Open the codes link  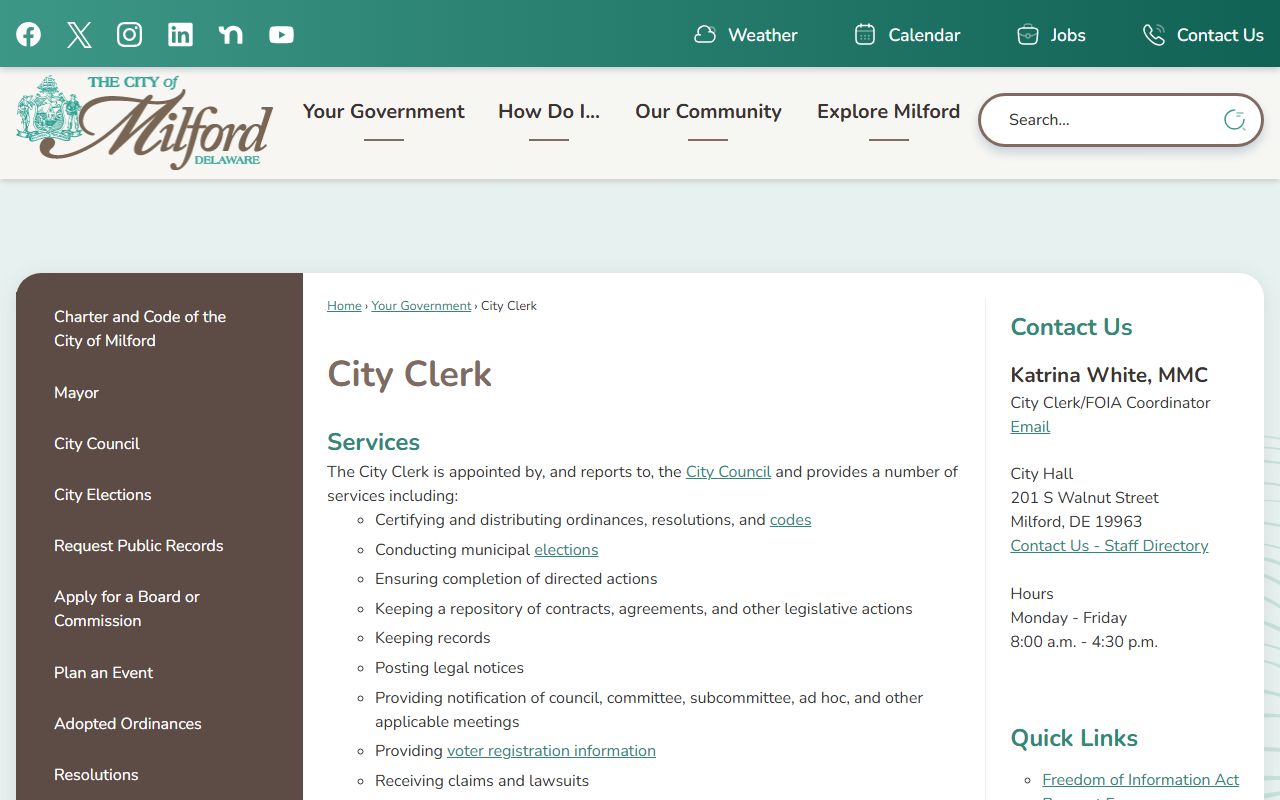[x=790, y=520]
